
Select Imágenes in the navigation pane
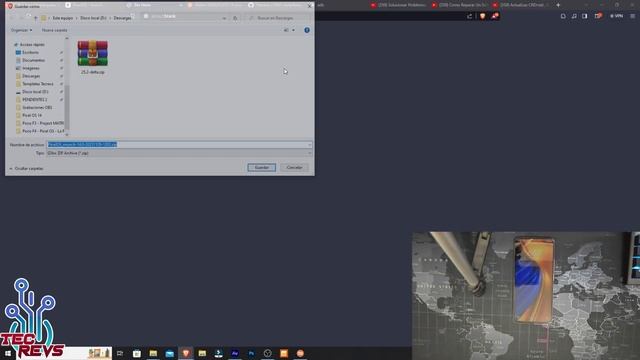(31, 68)
